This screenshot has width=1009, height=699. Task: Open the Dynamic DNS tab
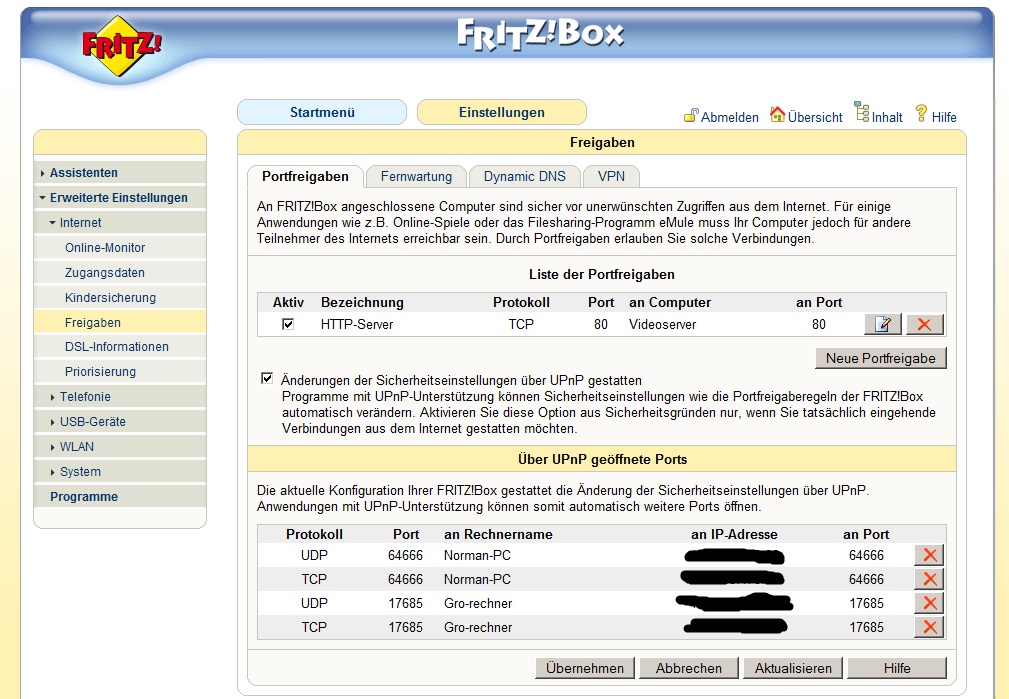click(x=524, y=176)
